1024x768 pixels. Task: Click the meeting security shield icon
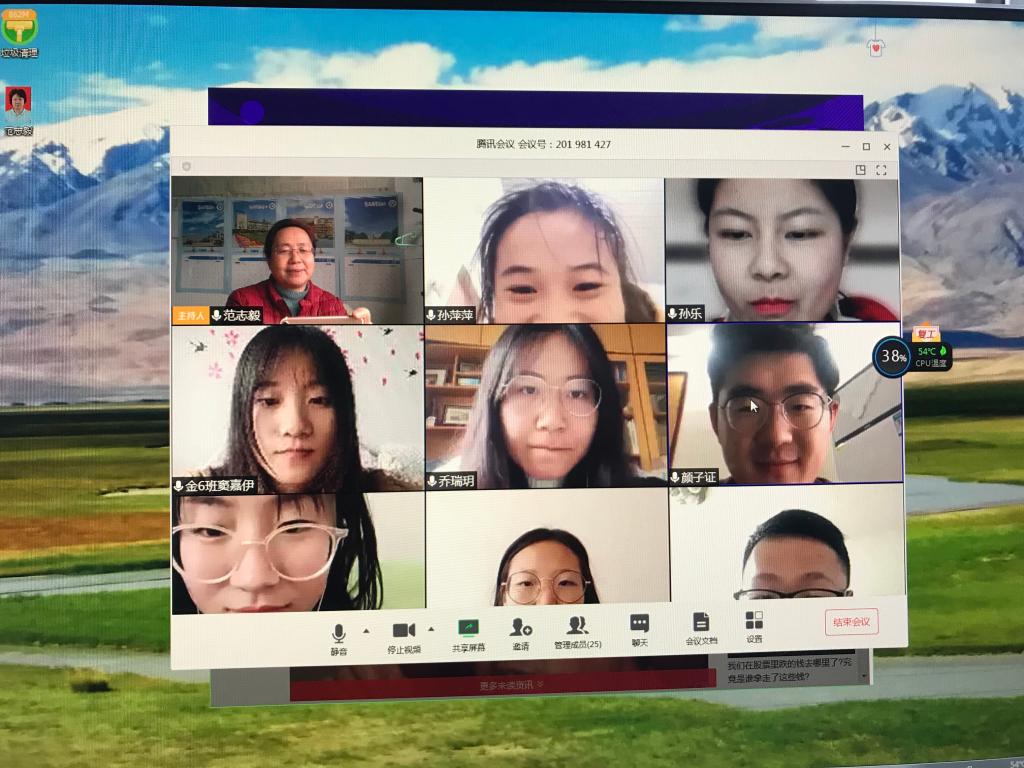tap(185, 166)
